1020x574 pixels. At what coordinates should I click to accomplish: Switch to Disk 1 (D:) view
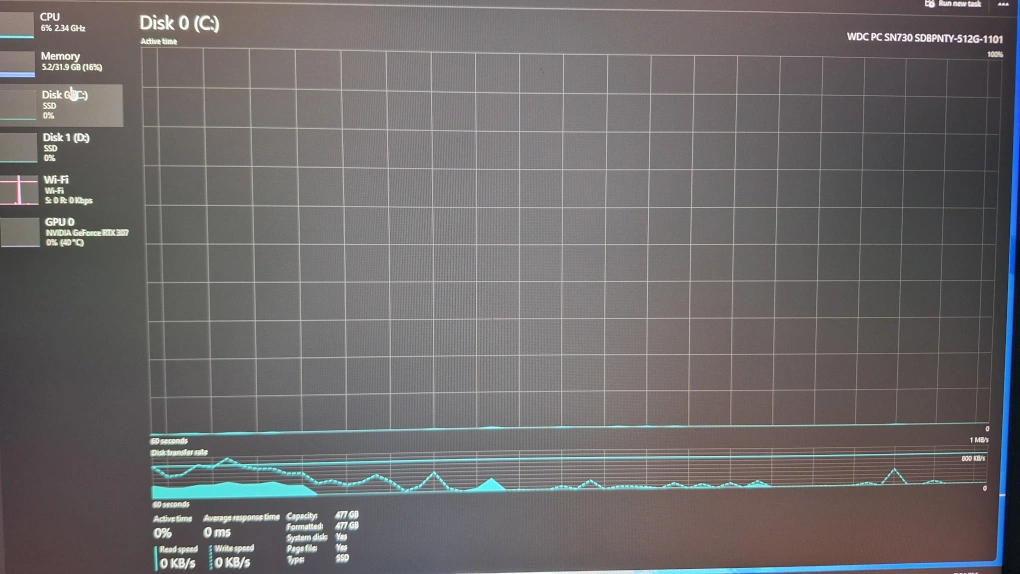coord(62,146)
